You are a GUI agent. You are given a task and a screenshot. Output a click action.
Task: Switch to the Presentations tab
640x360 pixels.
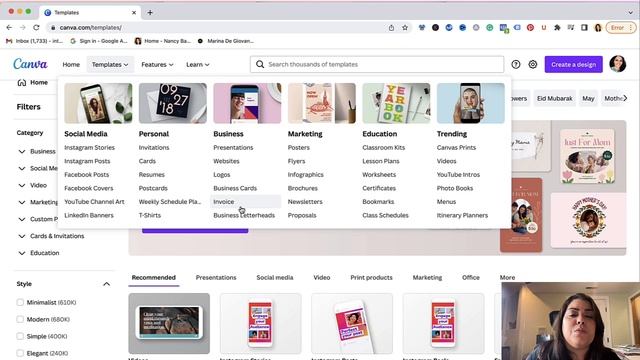click(216, 278)
